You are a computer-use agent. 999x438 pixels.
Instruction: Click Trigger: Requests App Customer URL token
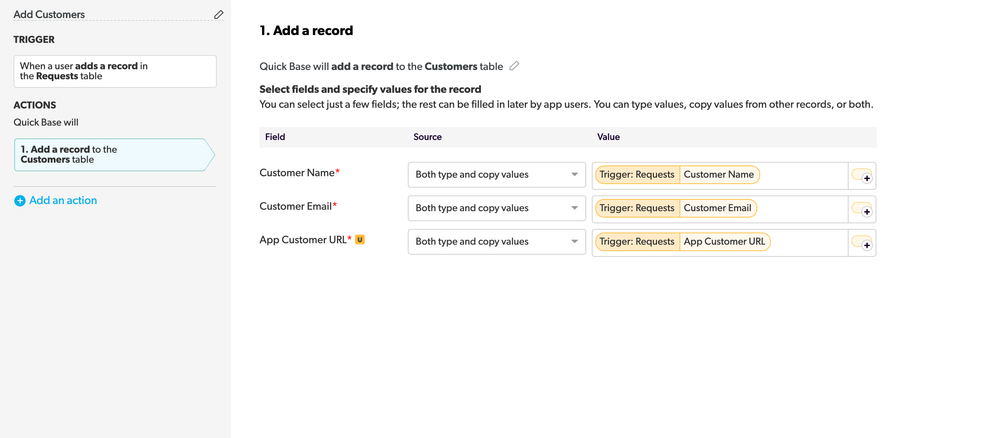(x=683, y=242)
